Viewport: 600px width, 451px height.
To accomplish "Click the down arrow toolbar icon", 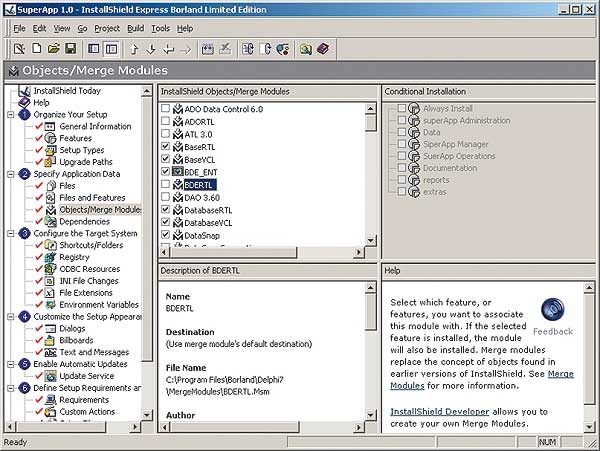I will 151,49.
